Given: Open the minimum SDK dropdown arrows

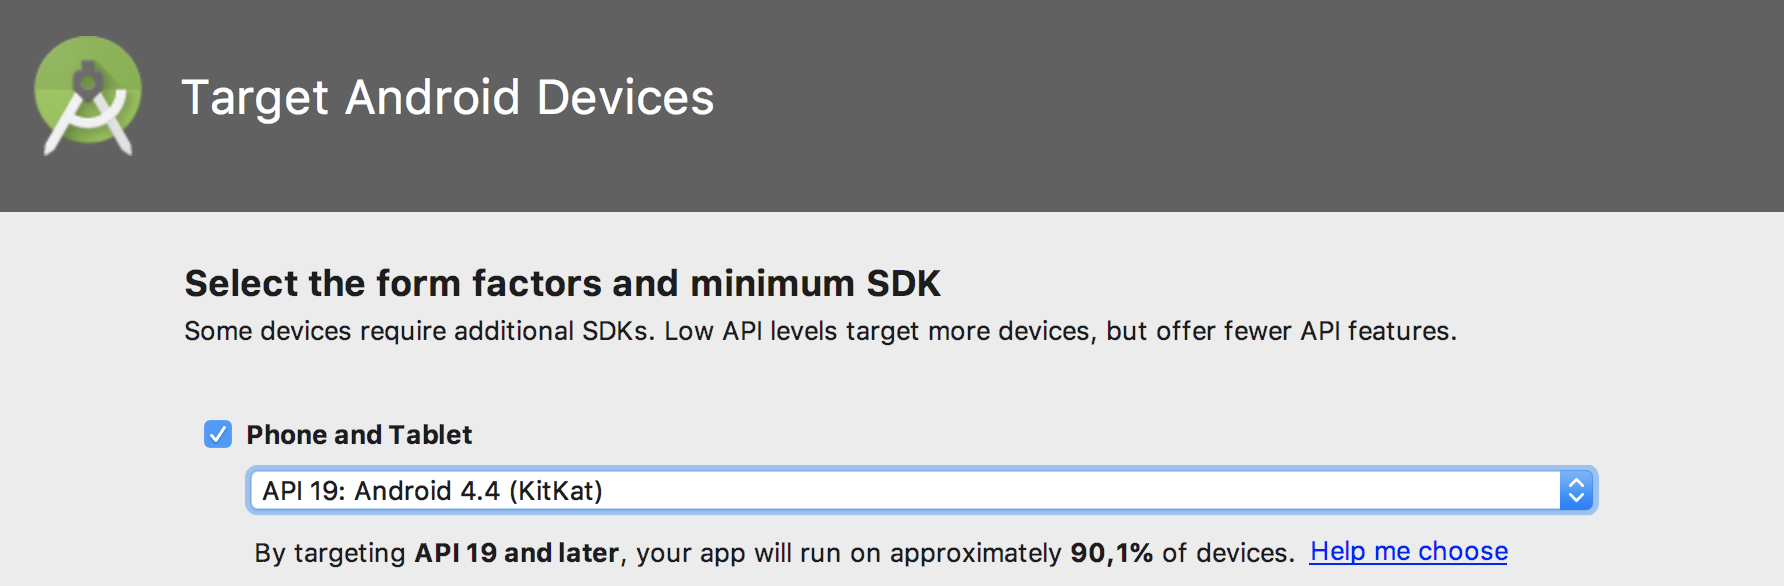Looking at the screenshot, I should 1576,491.
